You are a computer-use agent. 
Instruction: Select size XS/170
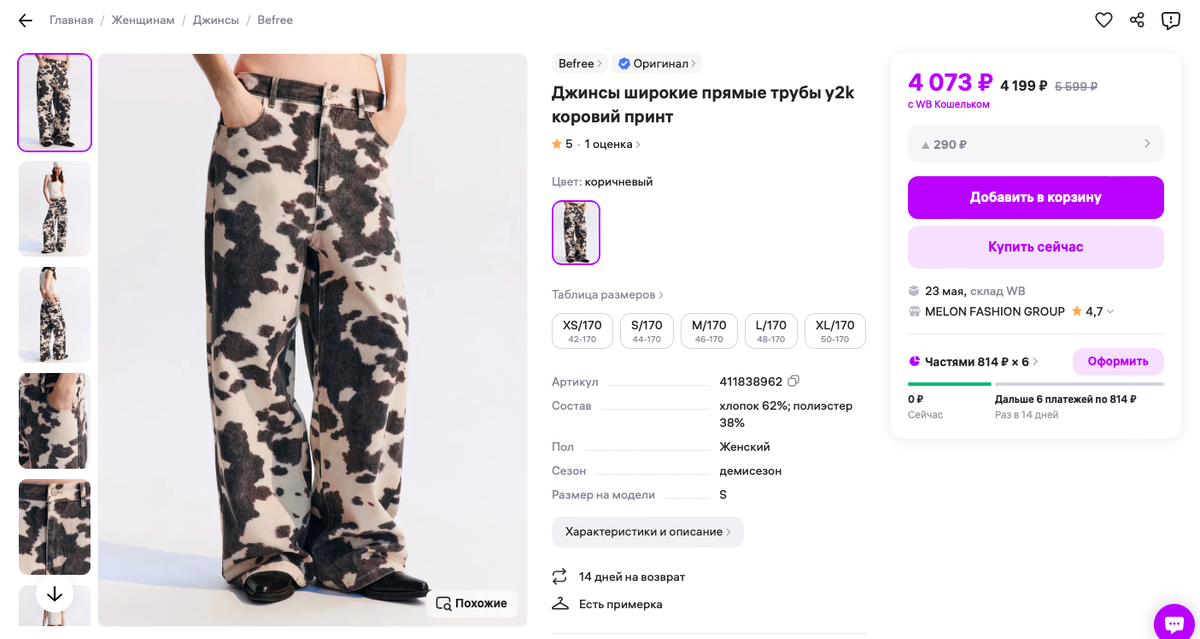(x=582, y=331)
